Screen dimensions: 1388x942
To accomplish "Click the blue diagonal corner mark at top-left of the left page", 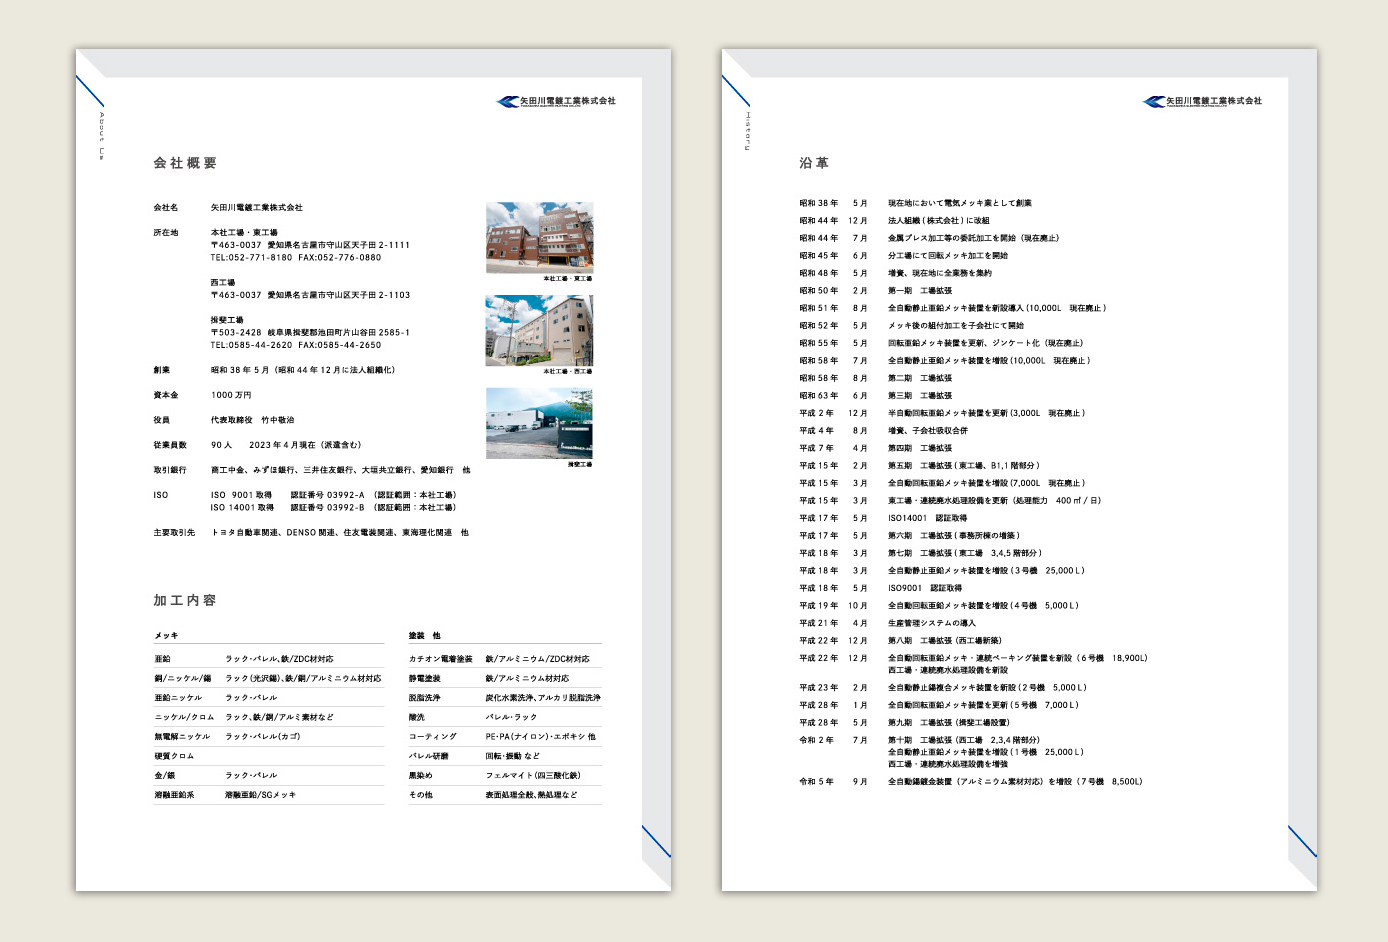I will 90,91.
